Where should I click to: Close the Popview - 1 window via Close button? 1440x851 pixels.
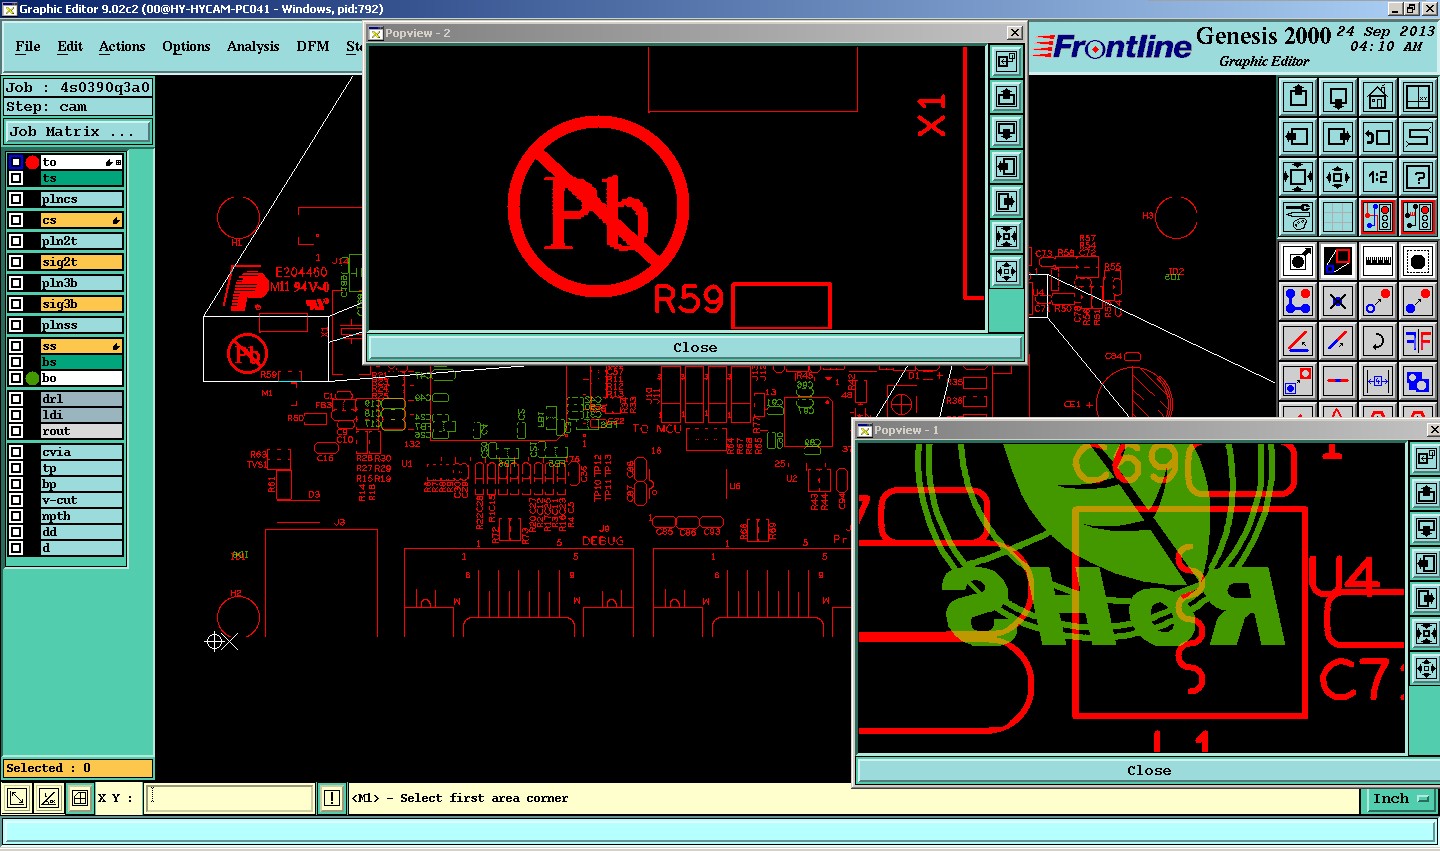(x=1149, y=770)
